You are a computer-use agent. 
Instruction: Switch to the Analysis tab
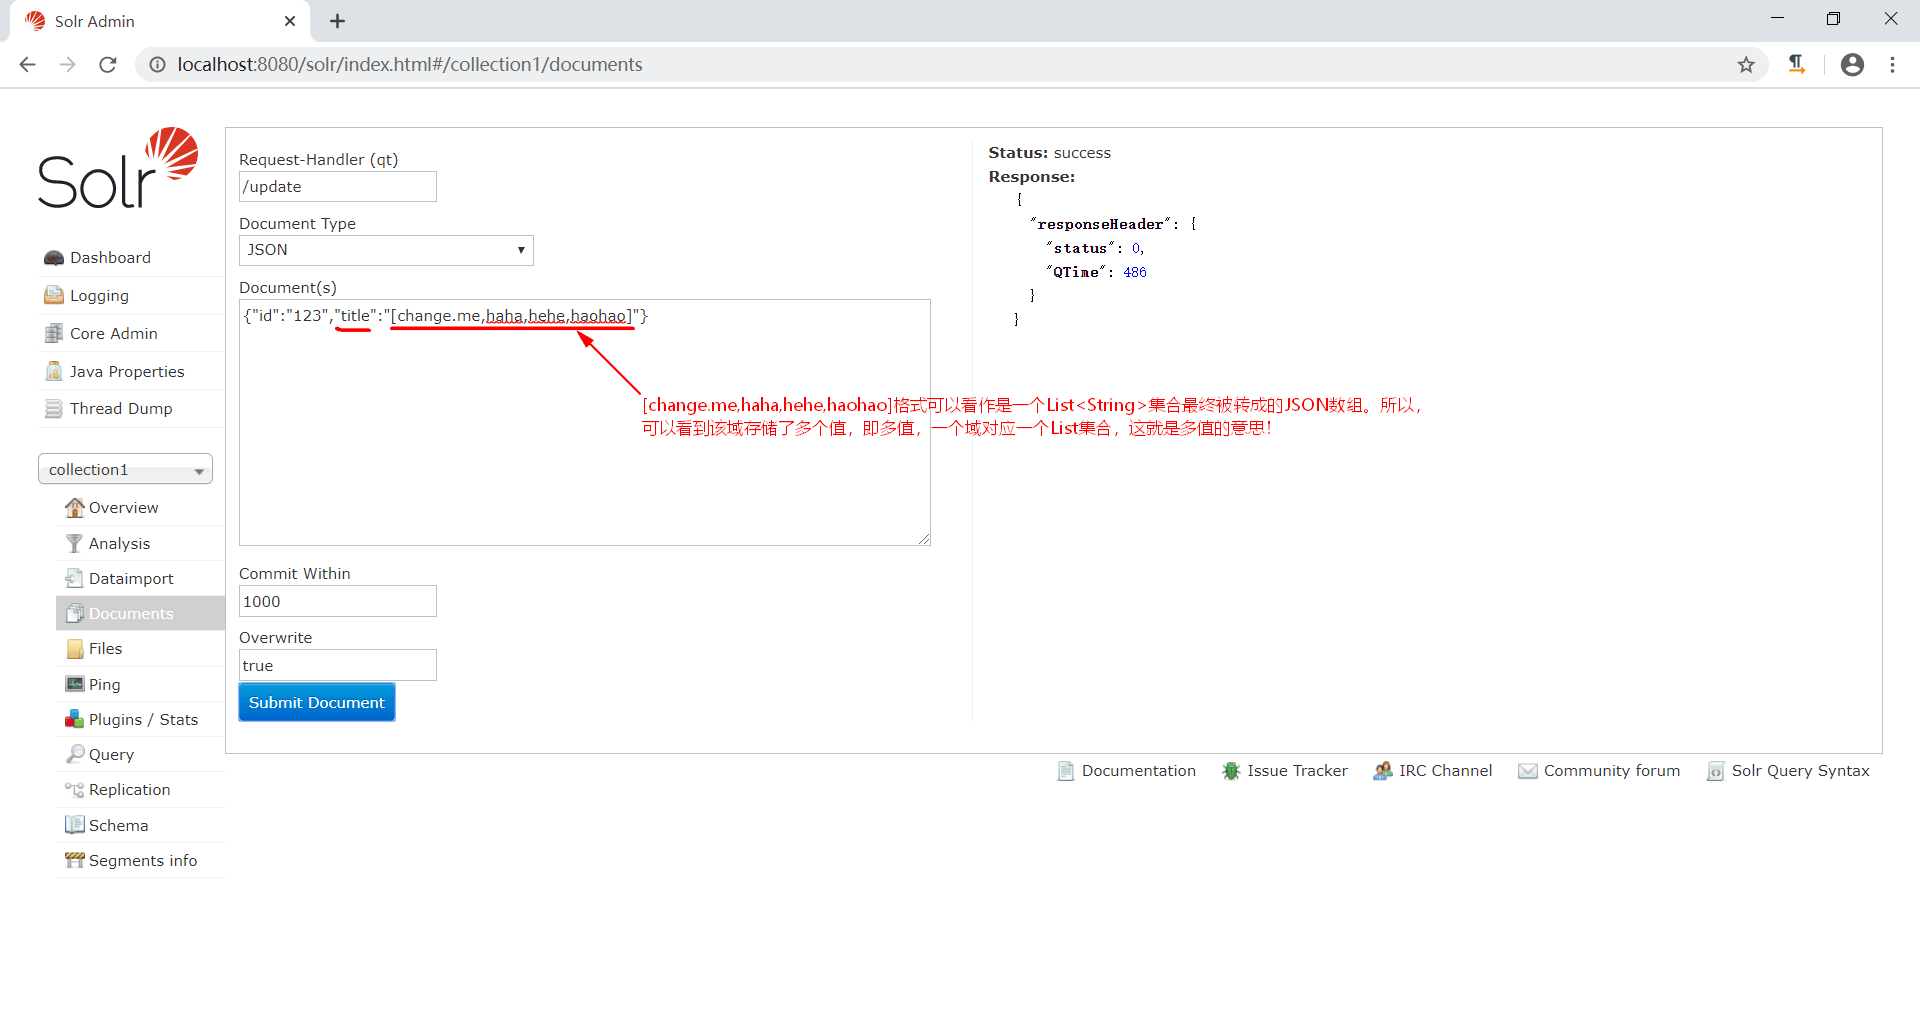(118, 543)
